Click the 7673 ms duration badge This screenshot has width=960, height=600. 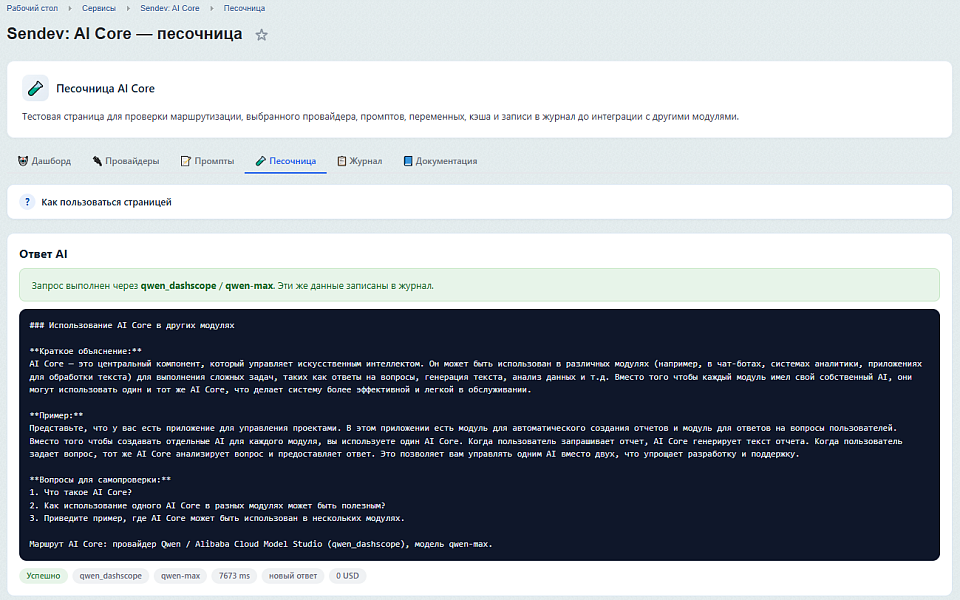pos(234,576)
